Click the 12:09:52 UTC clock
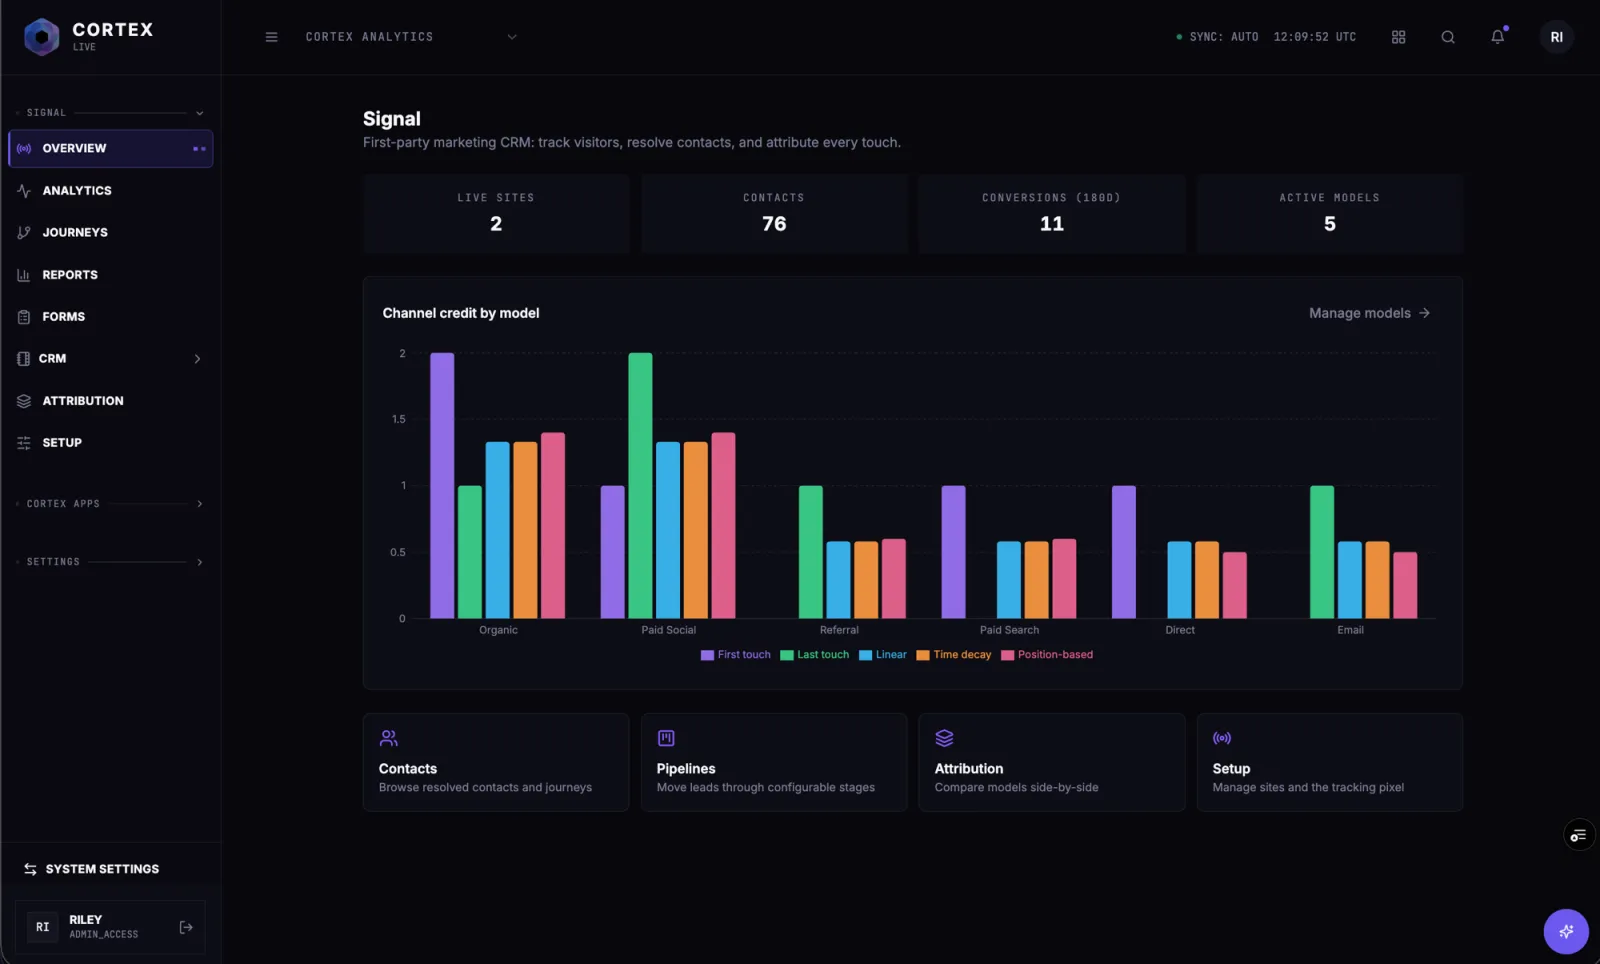The height and width of the screenshot is (964, 1600). click(x=1315, y=37)
